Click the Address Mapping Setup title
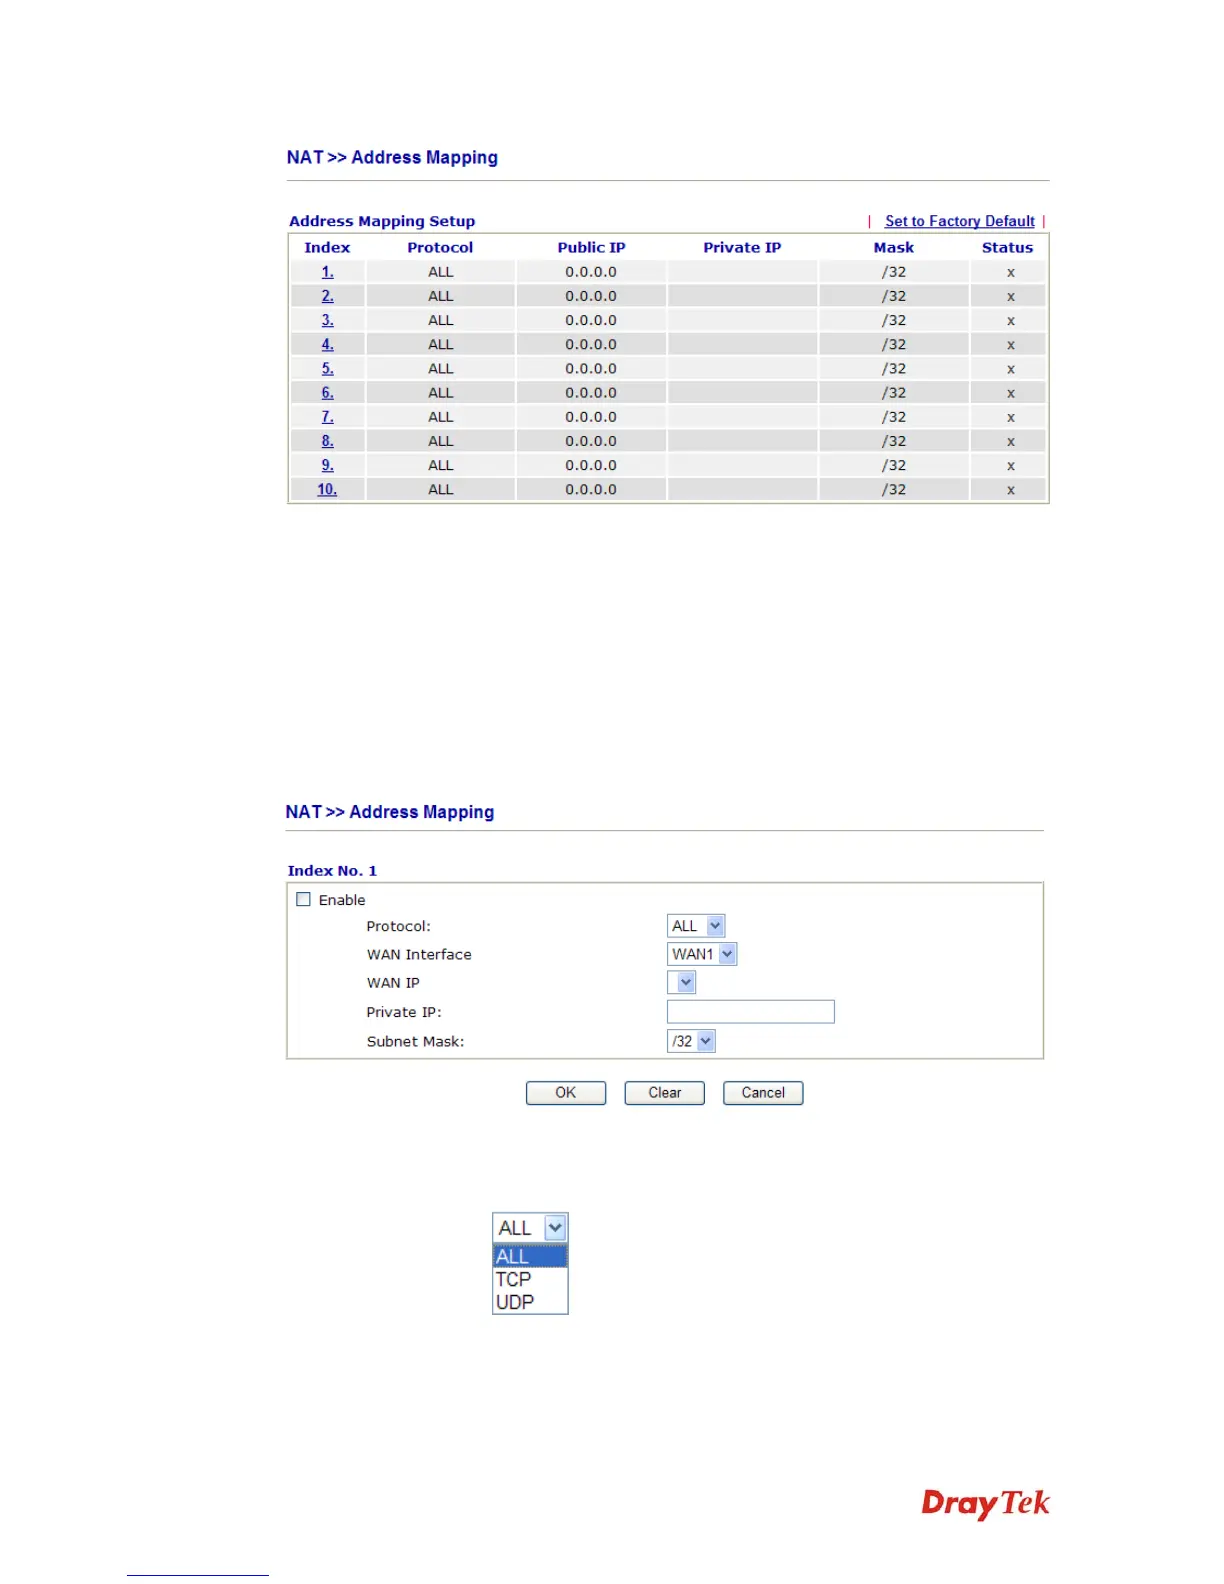 coord(382,221)
